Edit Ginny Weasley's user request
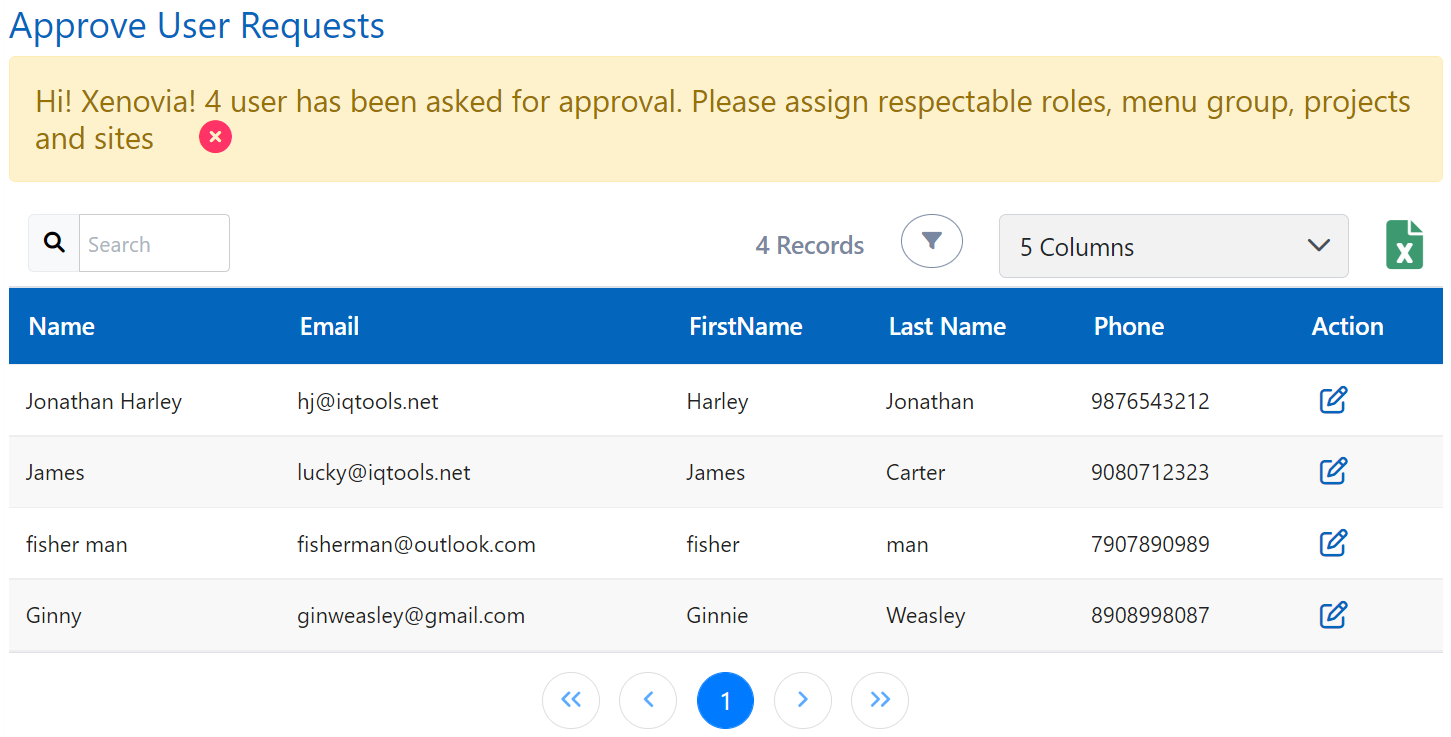The height and width of the screenshot is (737, 1451). 1333,615
